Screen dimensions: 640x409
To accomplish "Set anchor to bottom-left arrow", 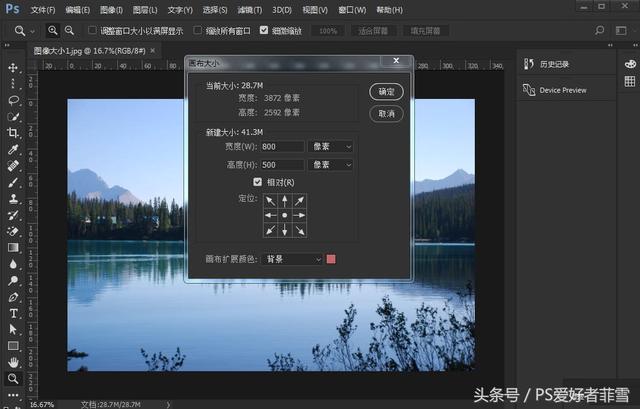I will tap(270, 230).
